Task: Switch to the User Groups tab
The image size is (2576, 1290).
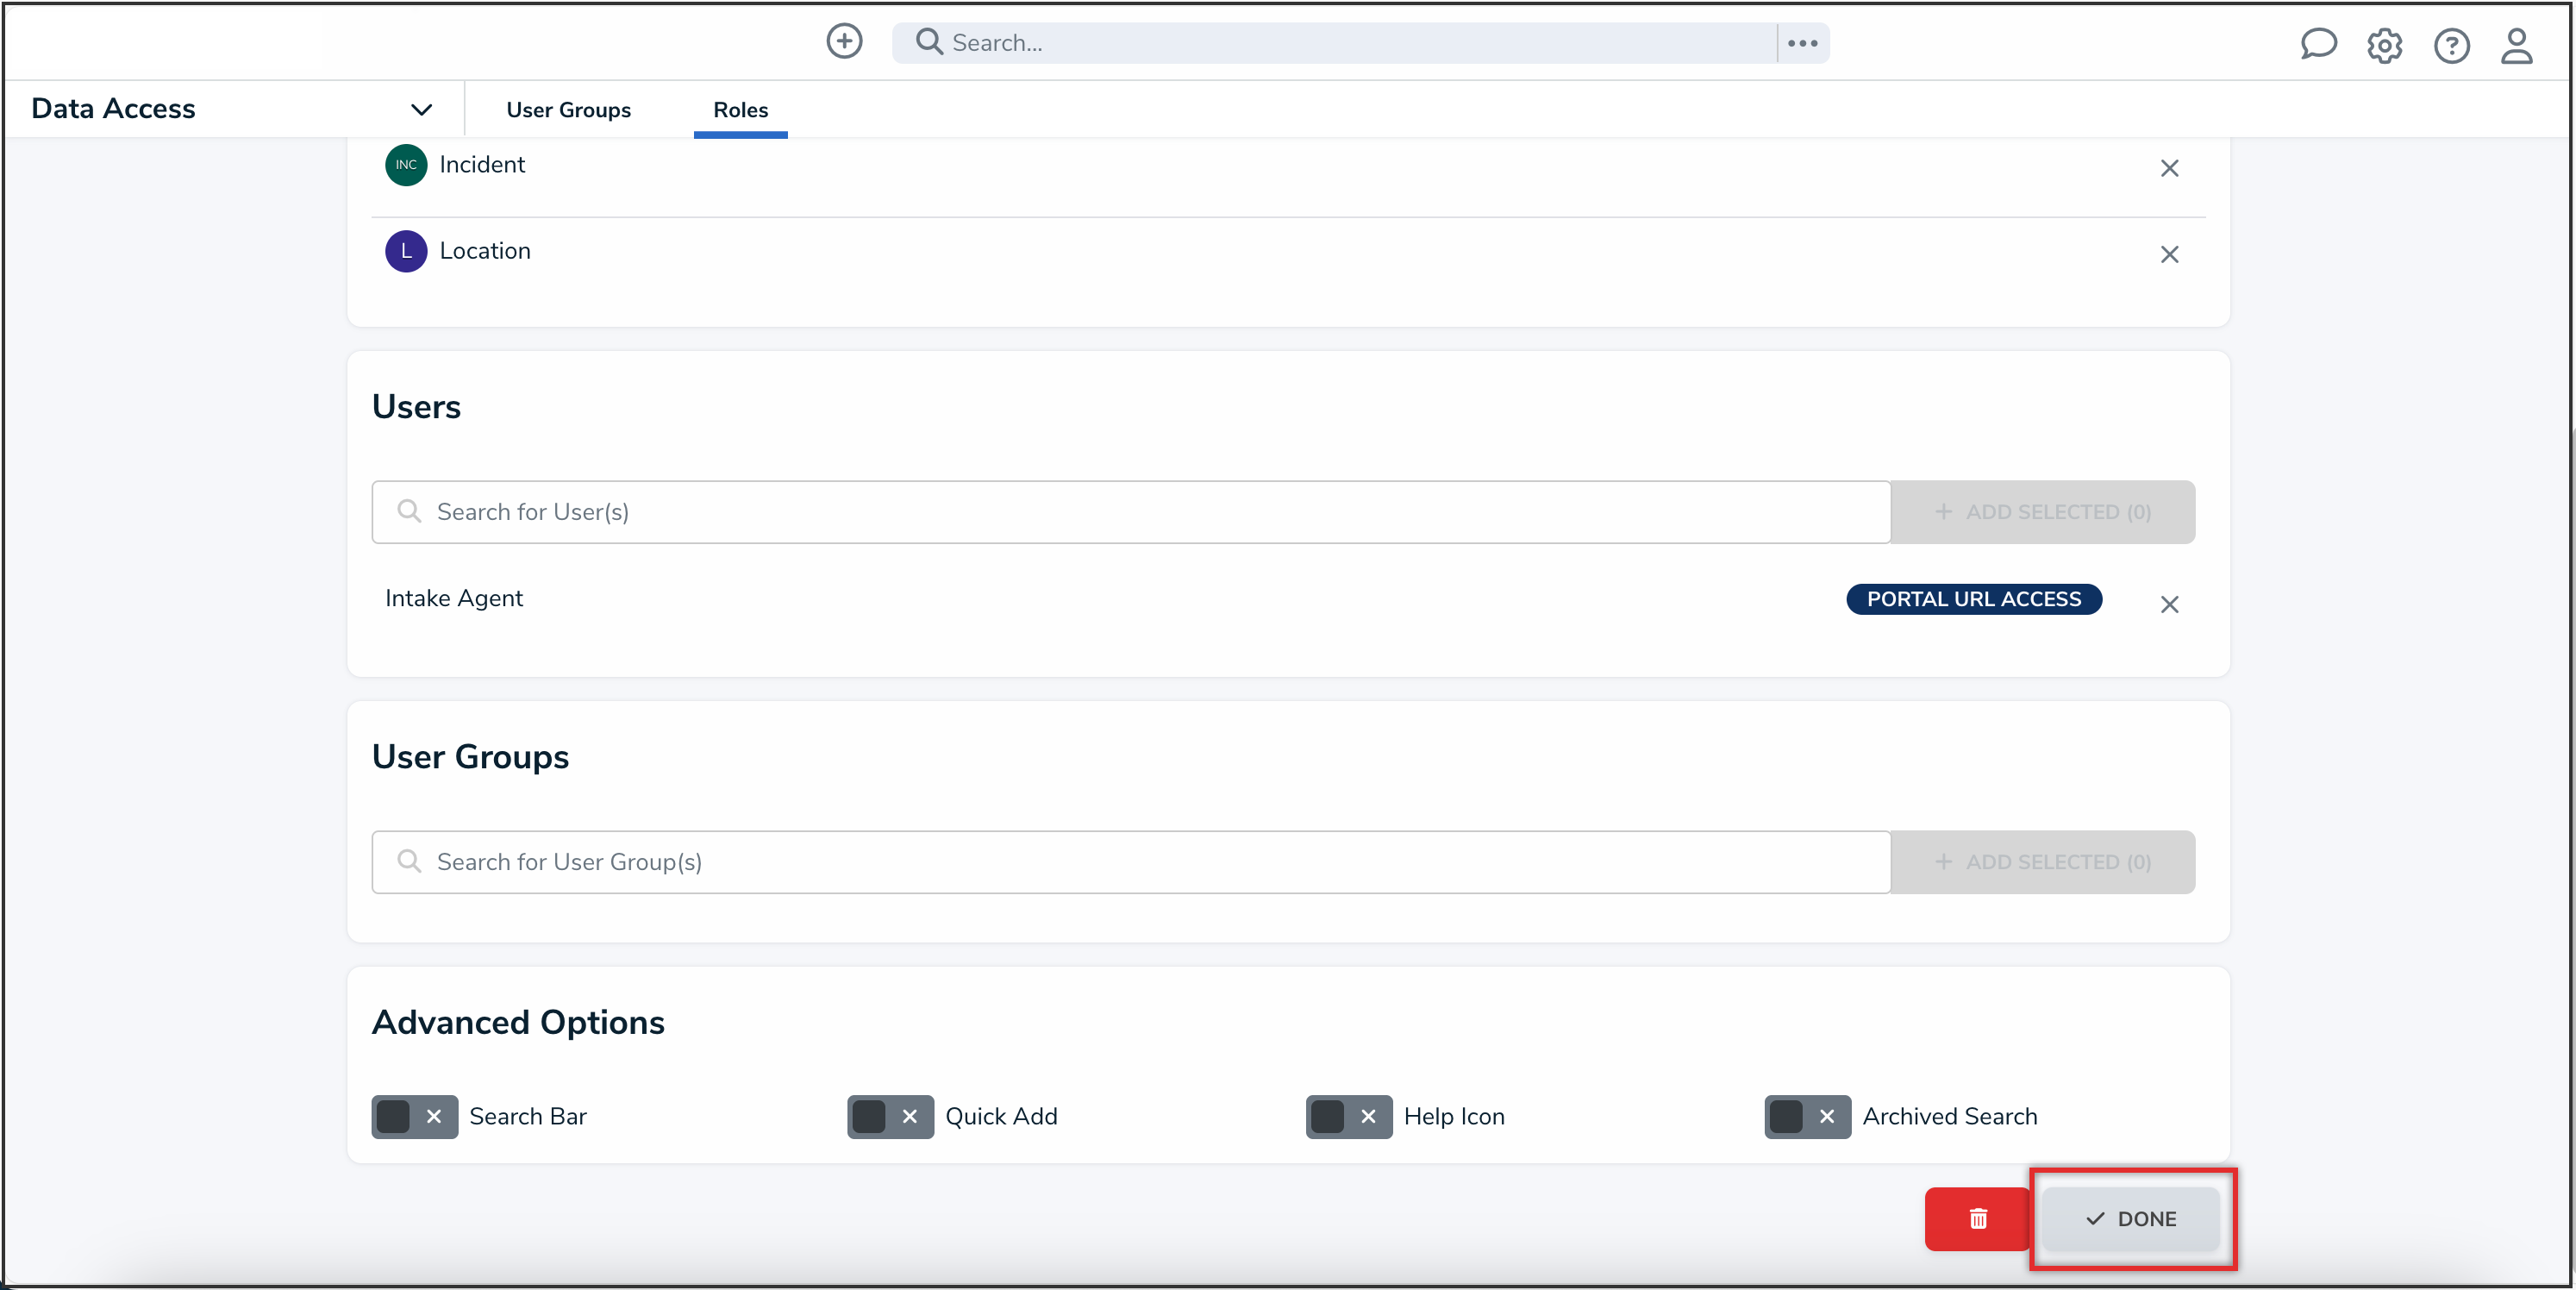Action: coord(568,110)
